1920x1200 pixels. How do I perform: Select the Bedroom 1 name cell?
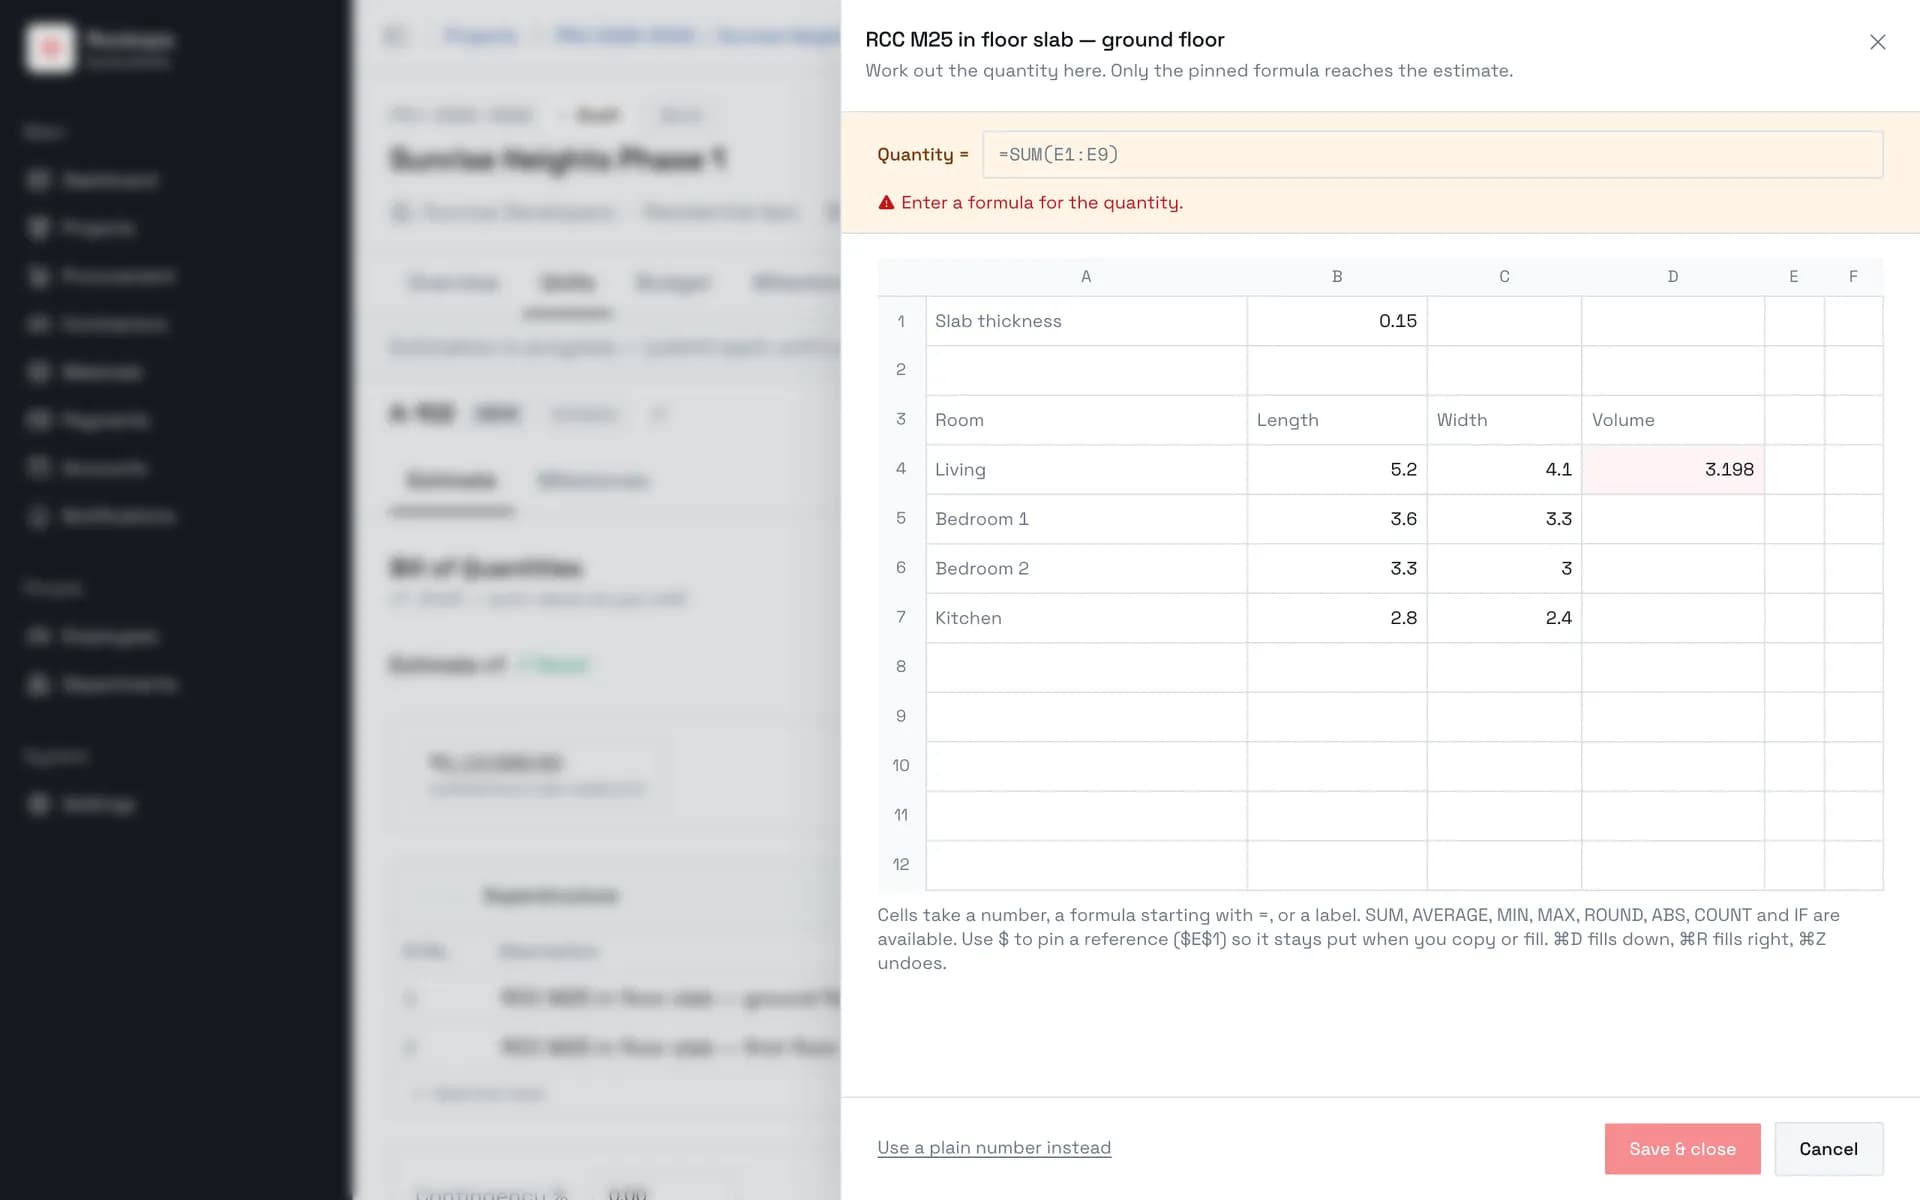click(x=1086, y=519)
